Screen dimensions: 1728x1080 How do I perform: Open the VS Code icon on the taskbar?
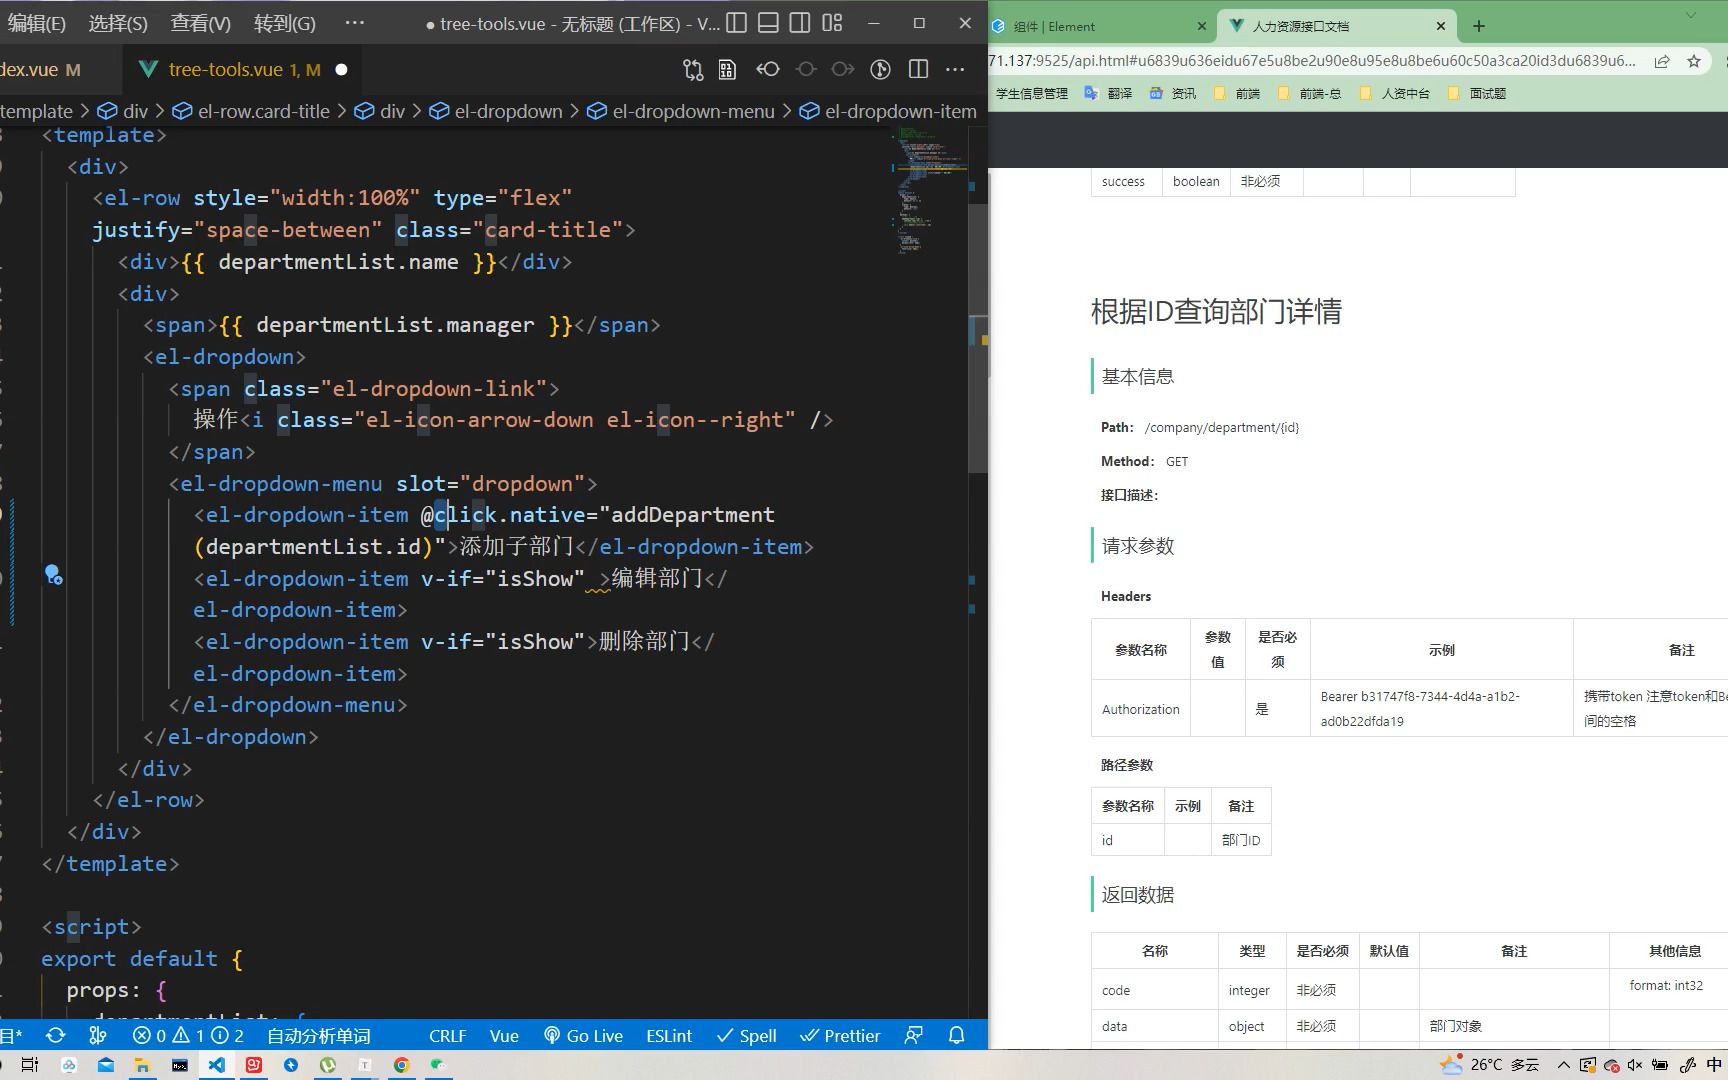pos(217,1065)
